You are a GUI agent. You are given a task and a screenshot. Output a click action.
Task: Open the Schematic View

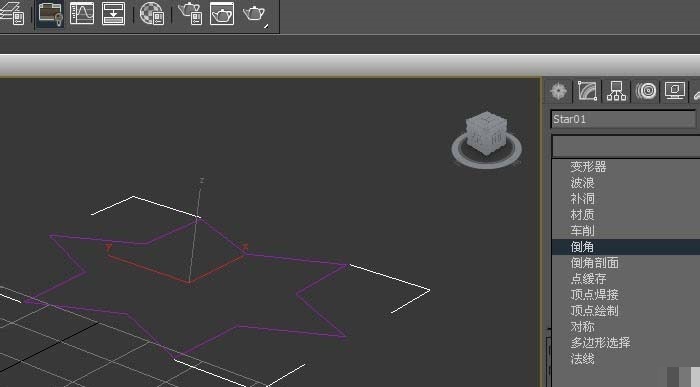[x=113, y=13]
